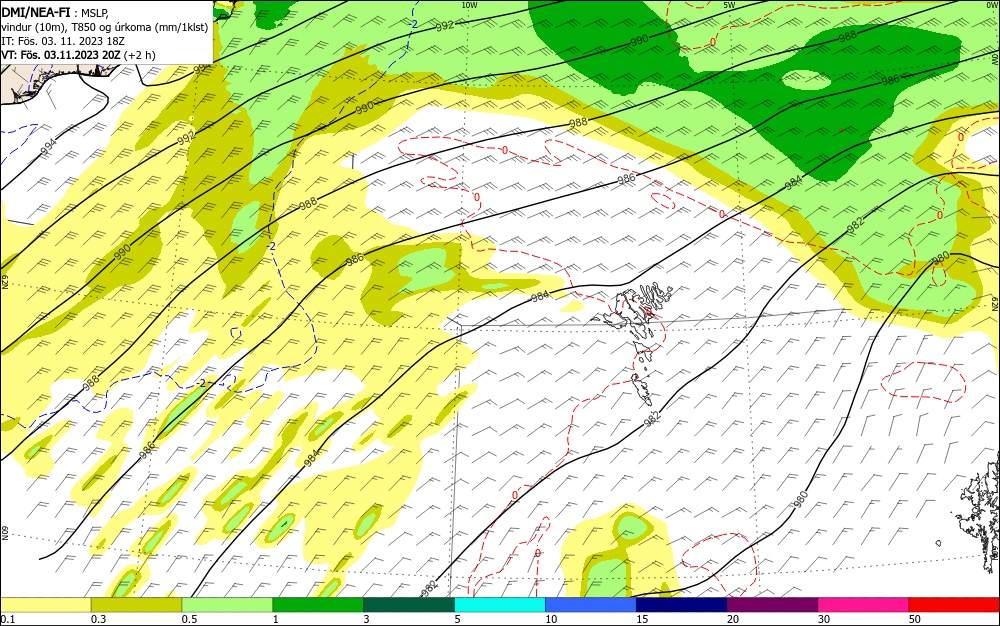Click the pink 30–50 legend swatch
The height and width of the screenshot is (626, 1000).
863,605
